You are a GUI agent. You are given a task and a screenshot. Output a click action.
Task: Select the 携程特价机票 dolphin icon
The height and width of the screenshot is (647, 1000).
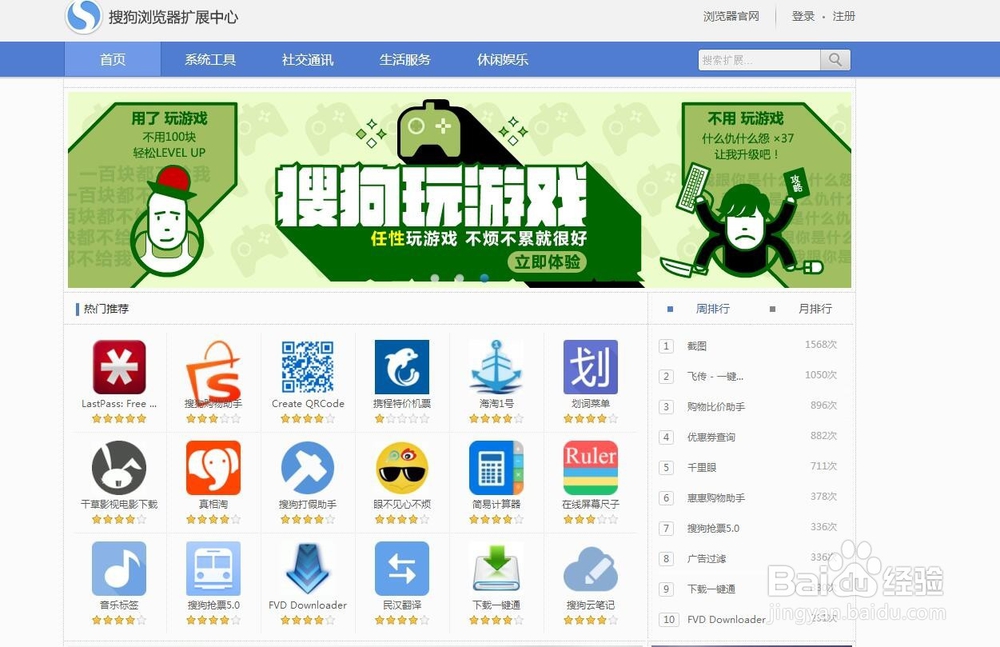(402, 367)
